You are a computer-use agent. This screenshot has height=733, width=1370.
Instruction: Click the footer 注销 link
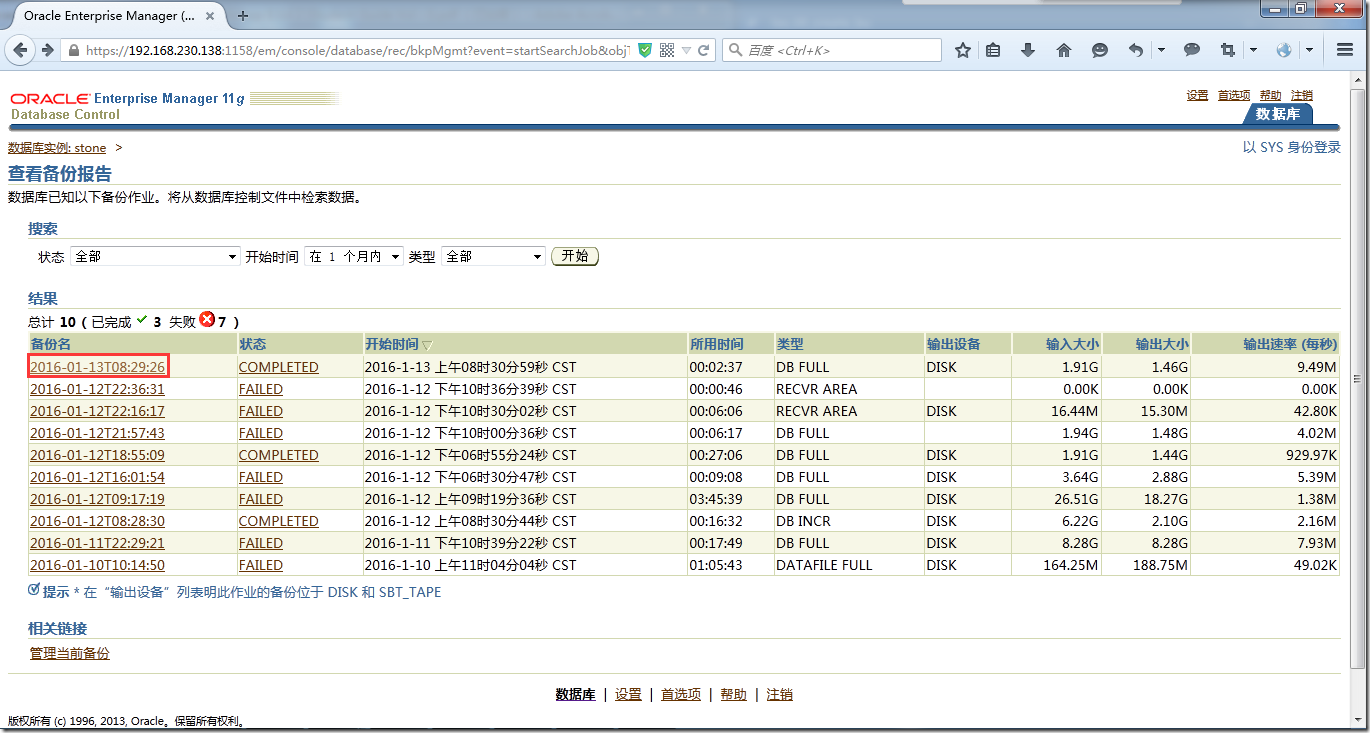coord(780,694)
